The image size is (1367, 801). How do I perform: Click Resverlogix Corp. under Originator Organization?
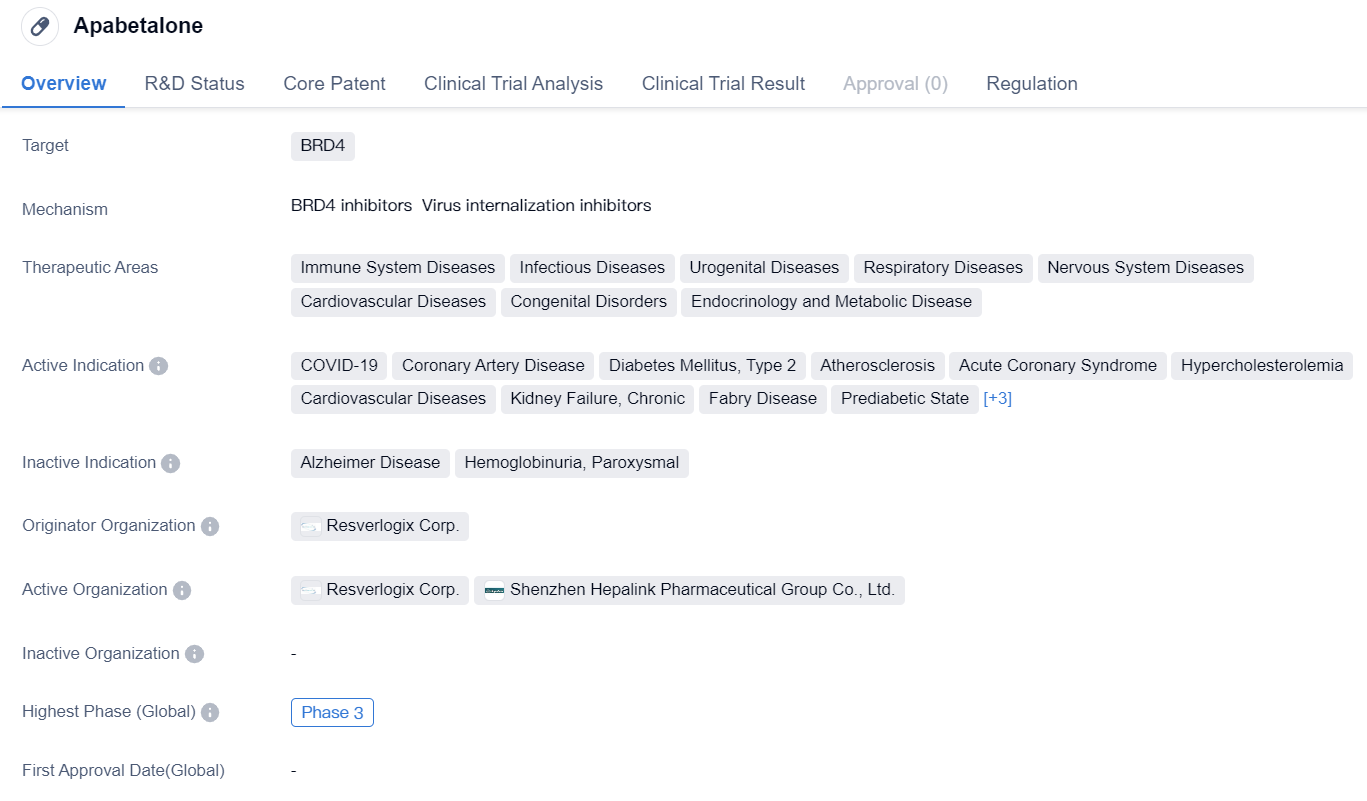(380, 526)
